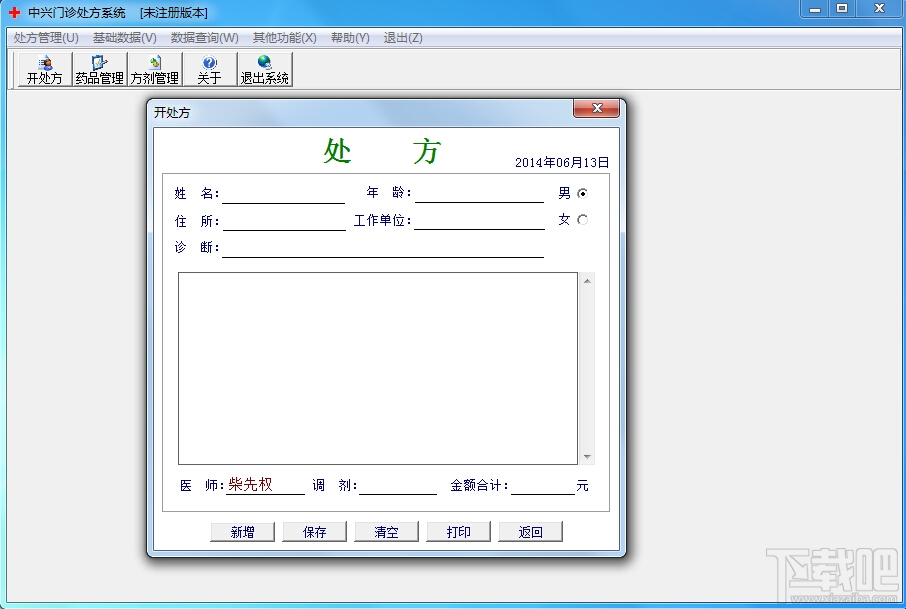Image resolution: width=906 pixels, height=609 pixels.
Task: Minimize the main application window
Action: pos(815,9)
